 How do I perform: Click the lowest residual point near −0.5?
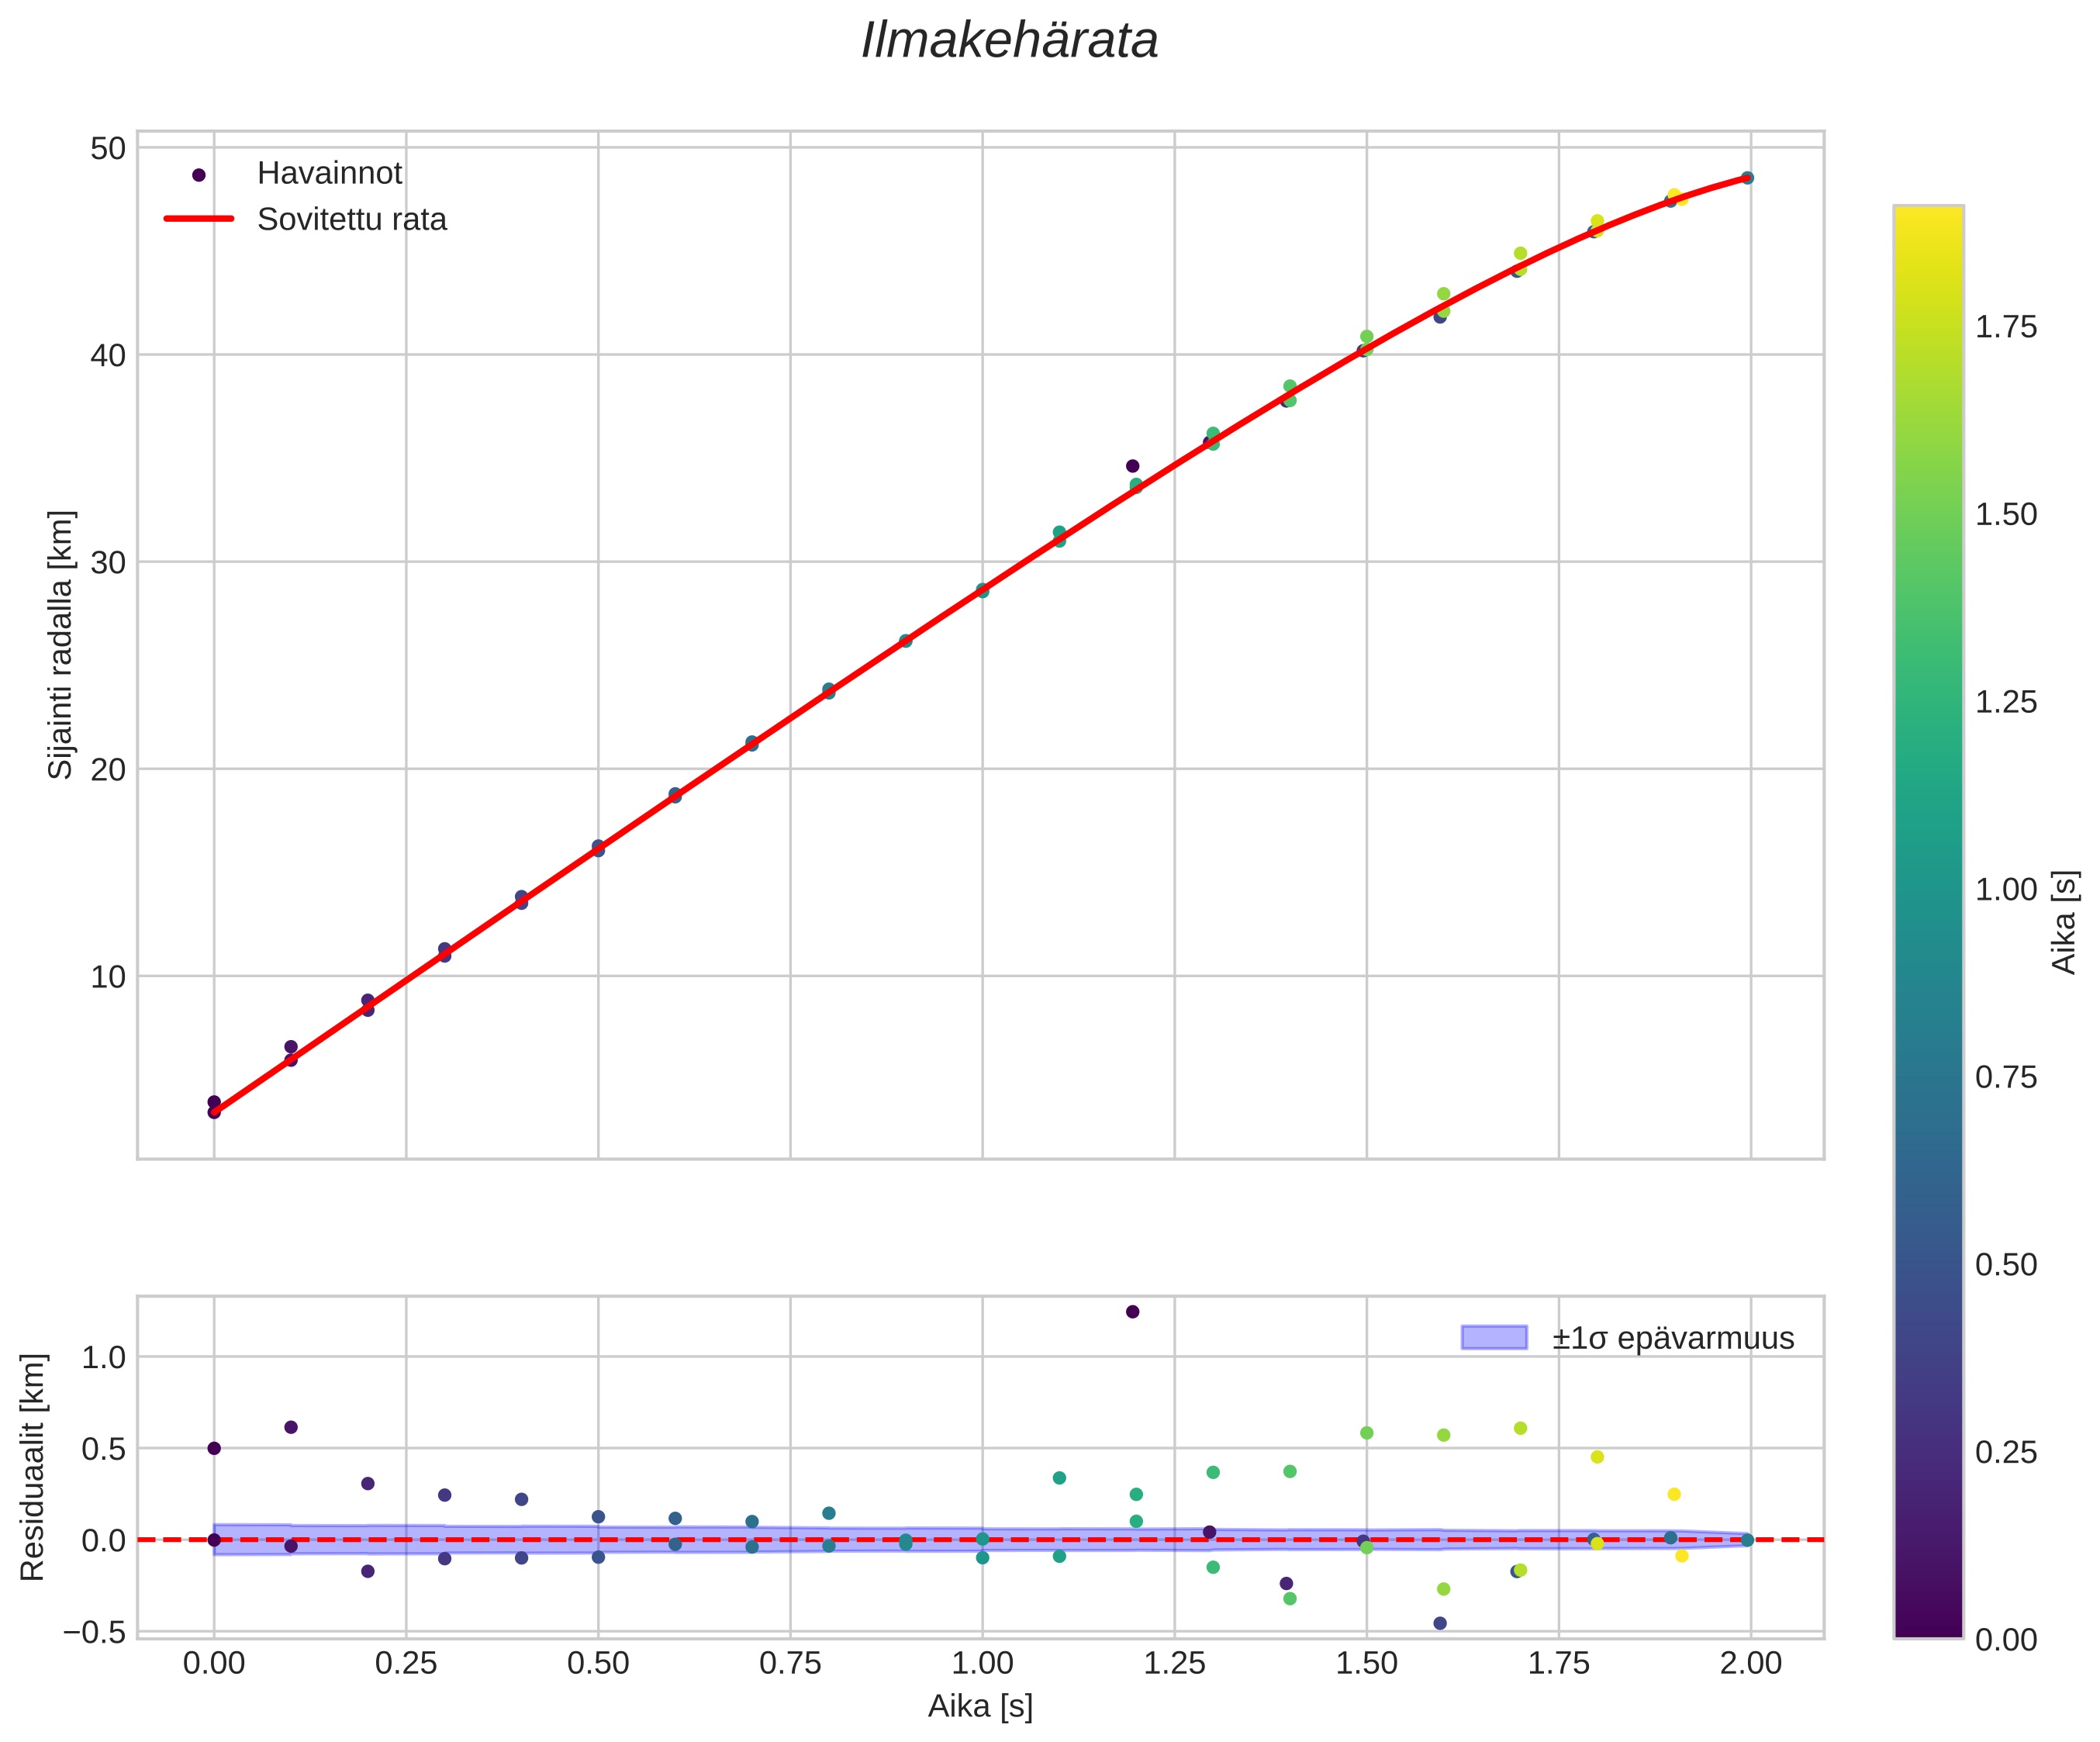[1440, 1623]
